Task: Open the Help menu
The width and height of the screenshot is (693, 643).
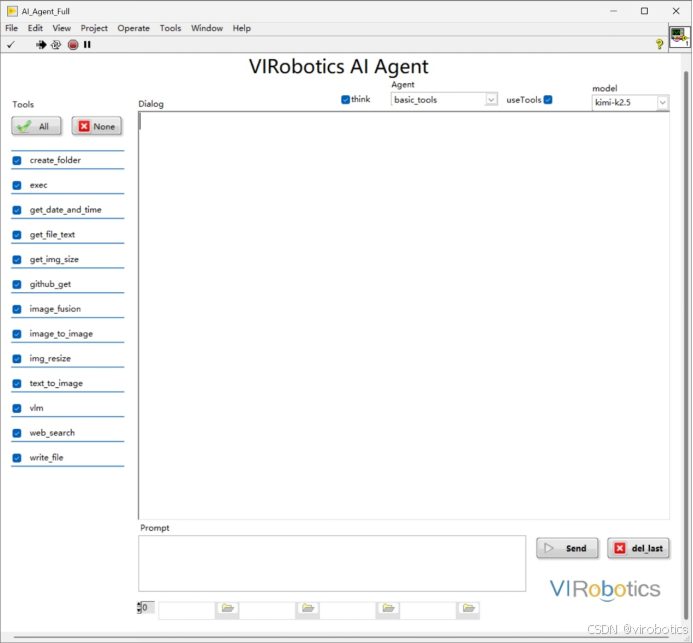Action: tap(241, 28)
